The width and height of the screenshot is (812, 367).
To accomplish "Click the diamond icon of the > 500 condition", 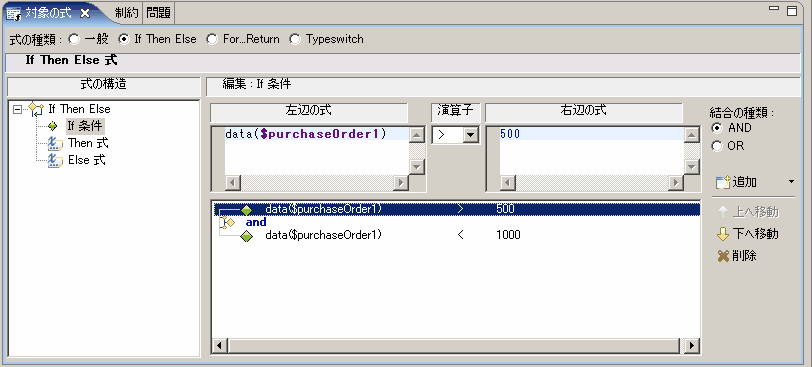I will [x=246, y=210].
